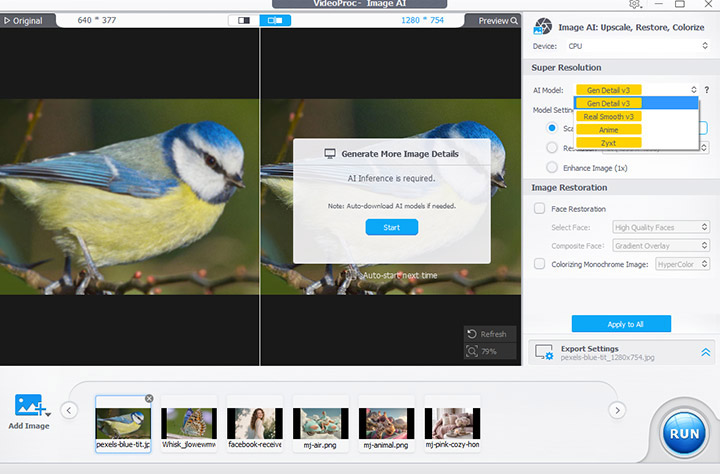Viewport: 720px width, 474px height.
Task: Open Composite Face Gradient Overlay dropdown
Action: 661,246
